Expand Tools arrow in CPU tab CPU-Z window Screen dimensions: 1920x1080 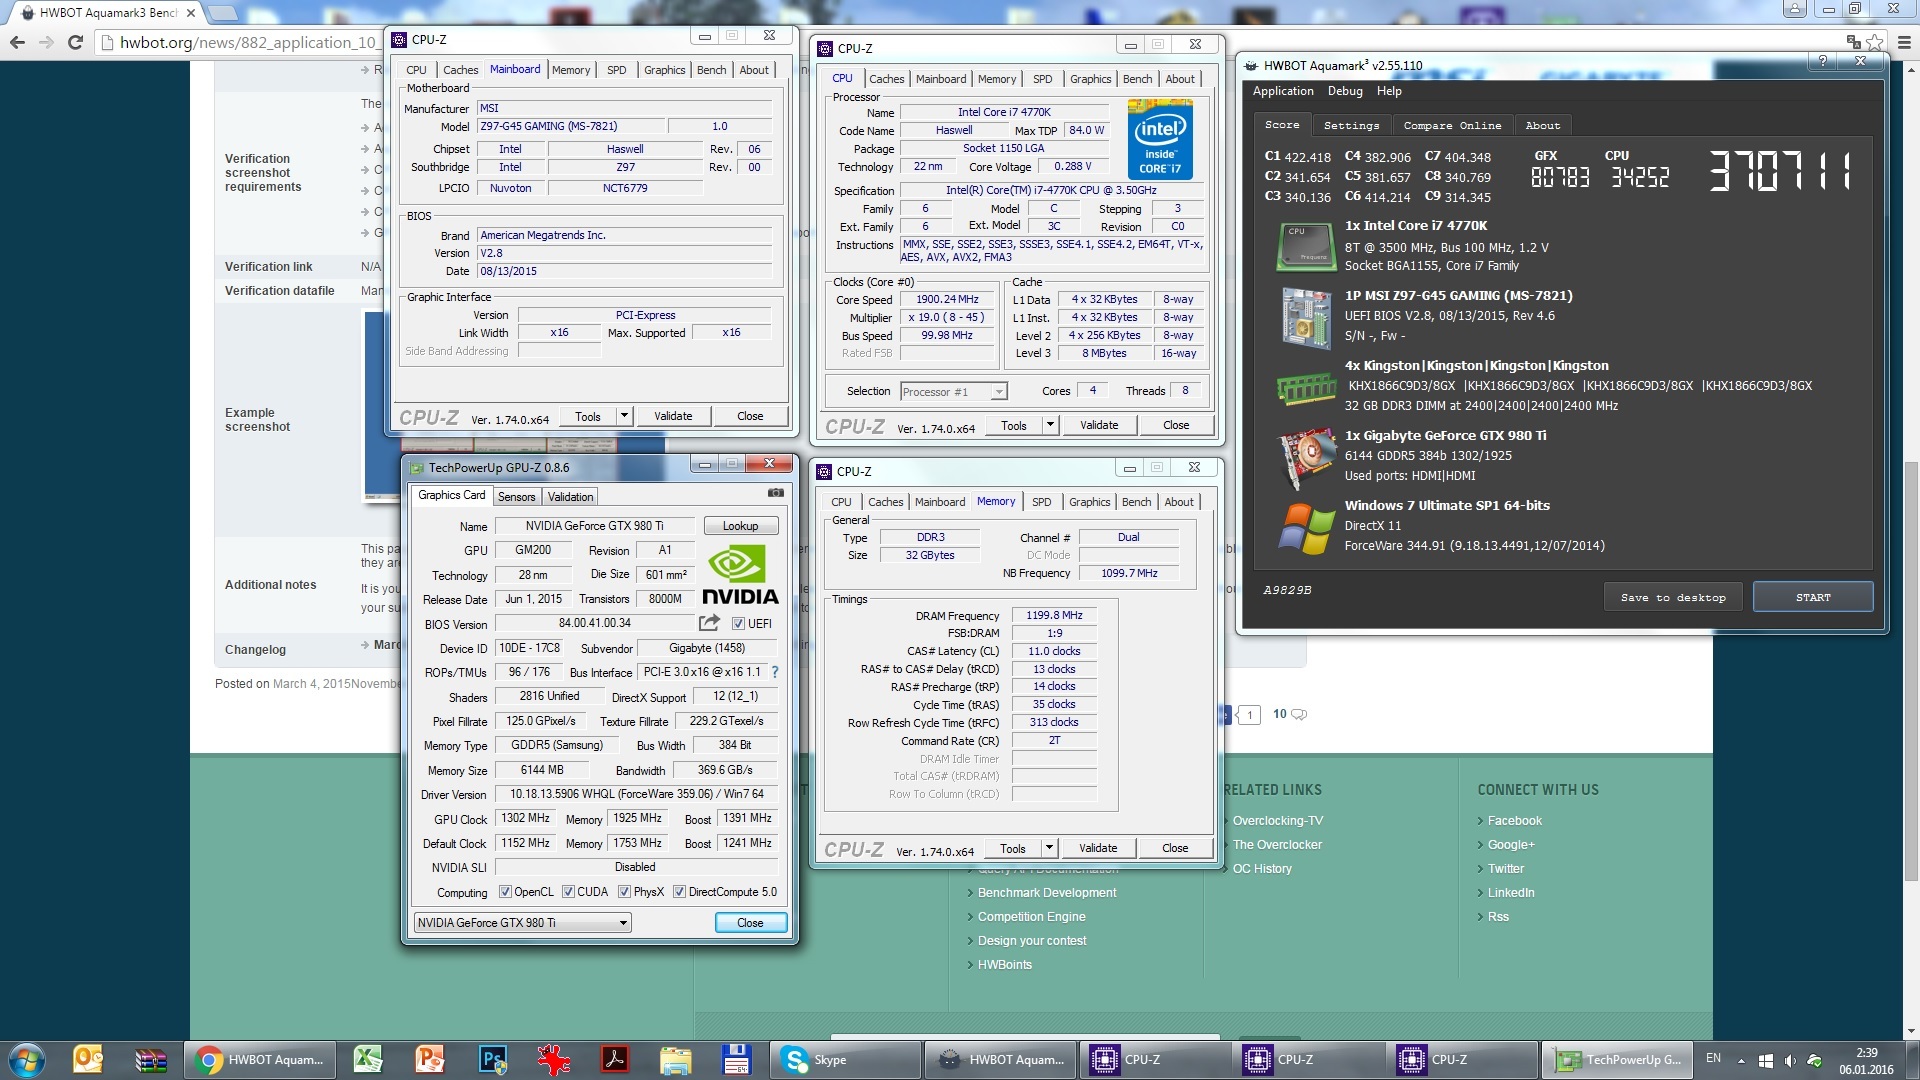(x=1050, y=425)
